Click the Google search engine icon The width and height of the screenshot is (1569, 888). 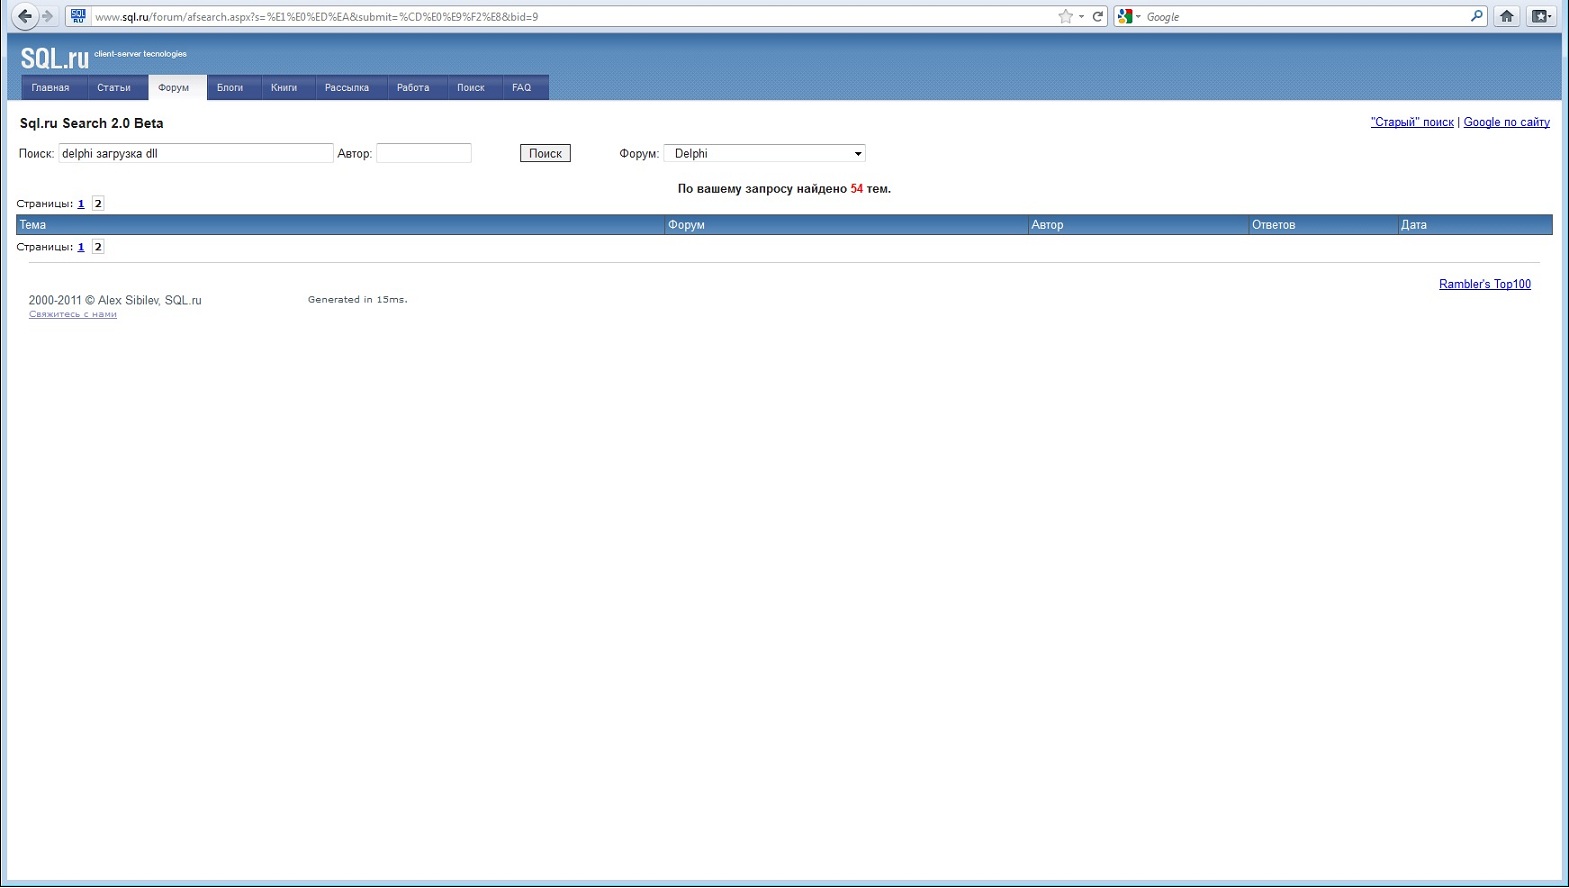(1125, 16)
